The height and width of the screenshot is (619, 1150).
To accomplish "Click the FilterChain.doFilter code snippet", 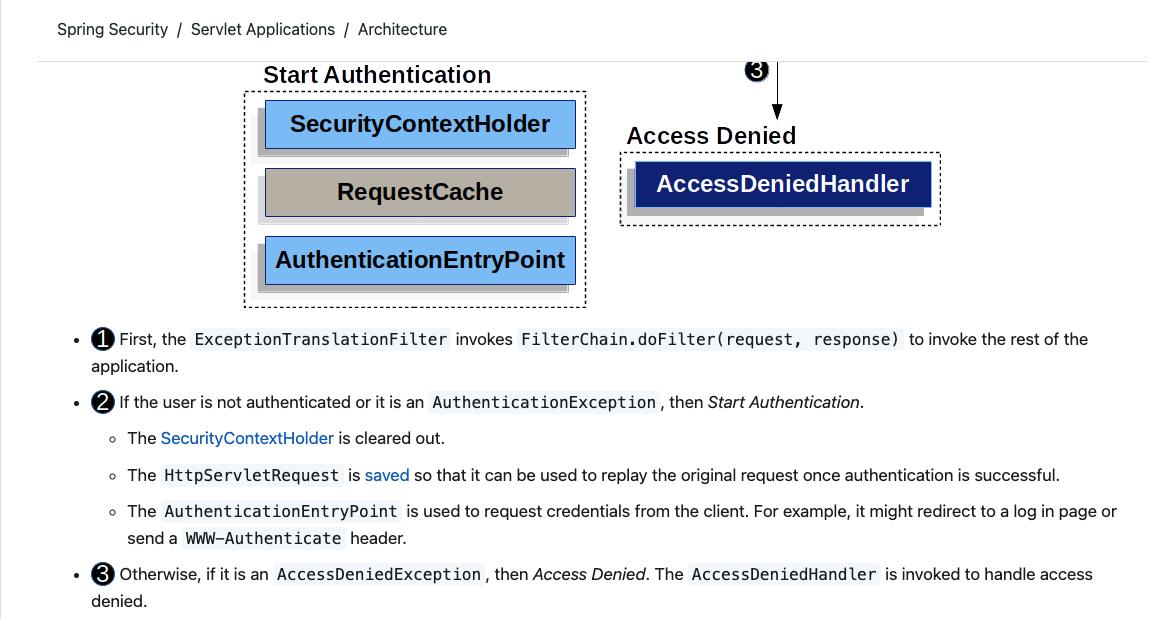I will [711, 339].
